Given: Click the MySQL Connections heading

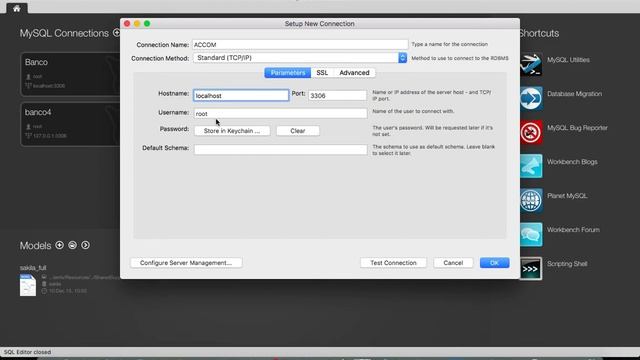Looking at the screenshot, I should [64, 33].
